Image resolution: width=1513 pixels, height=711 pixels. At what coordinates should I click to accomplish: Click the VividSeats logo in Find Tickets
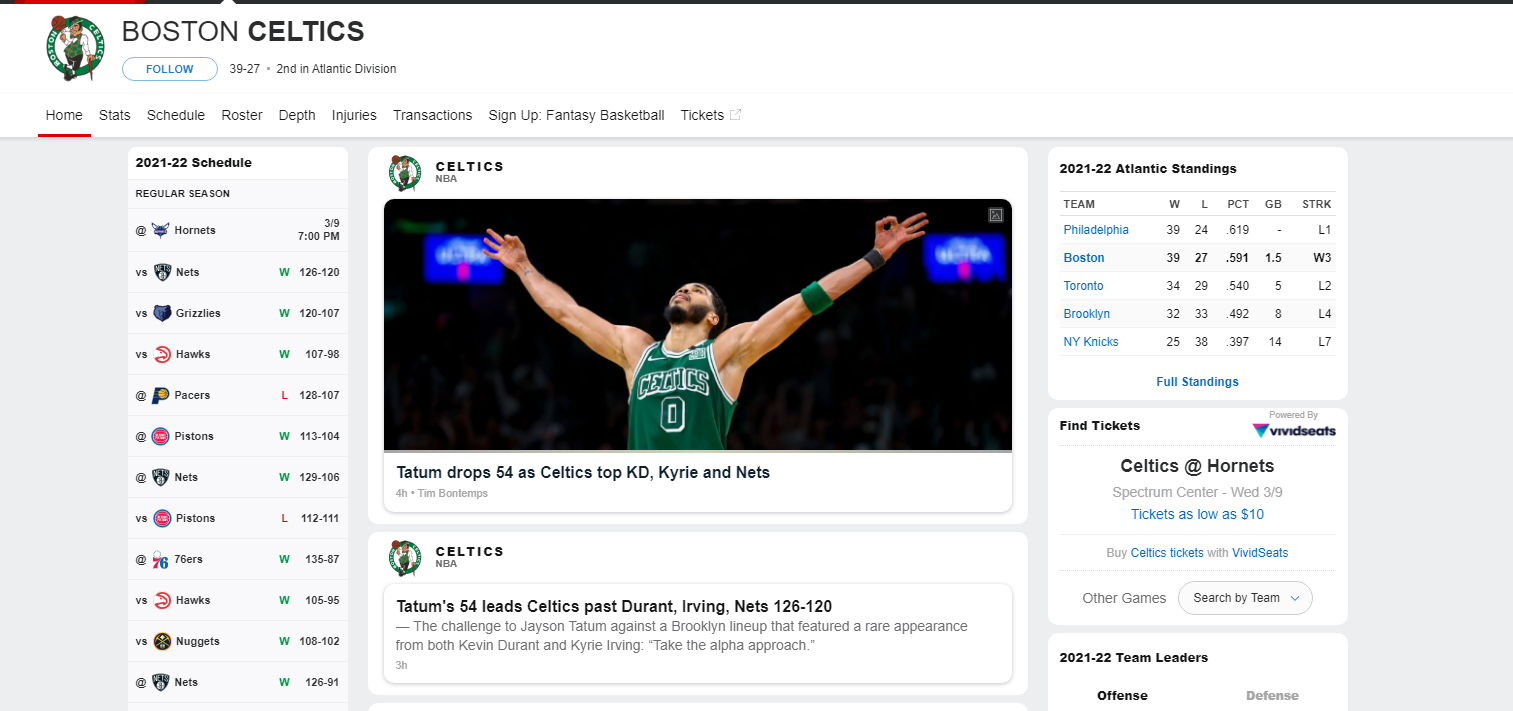pos(1294,431)
